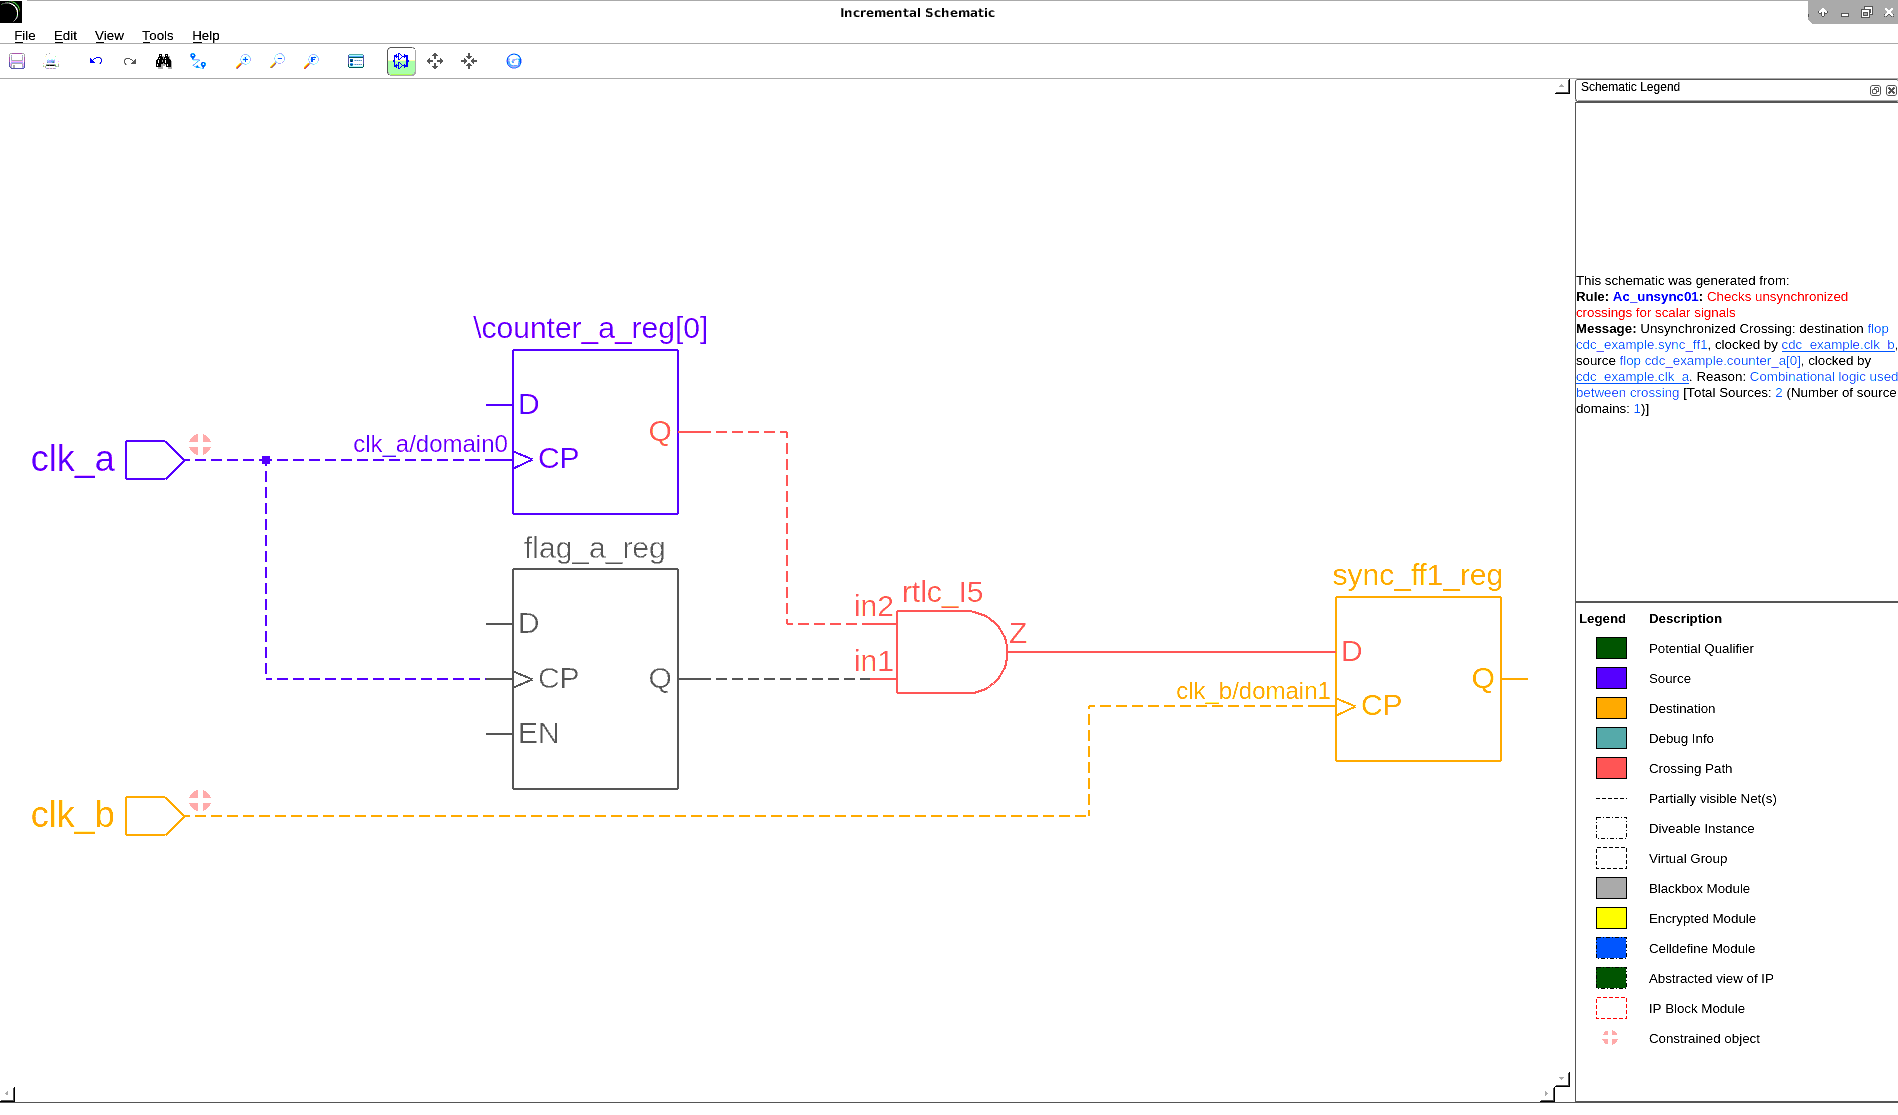1898x1115 pixels.
Task: Select the rtlc_I5 AND gate
Action: point(951,652)
